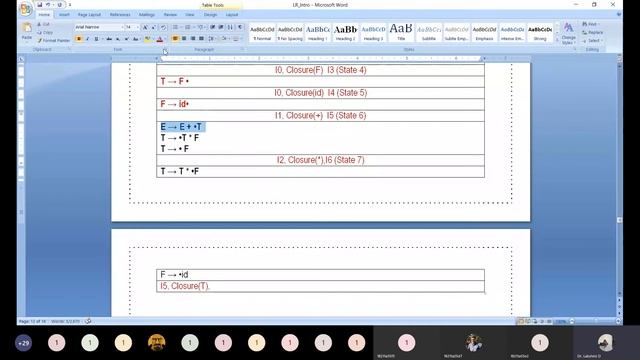Click the Multilevel list icon
Viewport: 640px width, 360px height.
pyautogui.click(x=201, y=27)
